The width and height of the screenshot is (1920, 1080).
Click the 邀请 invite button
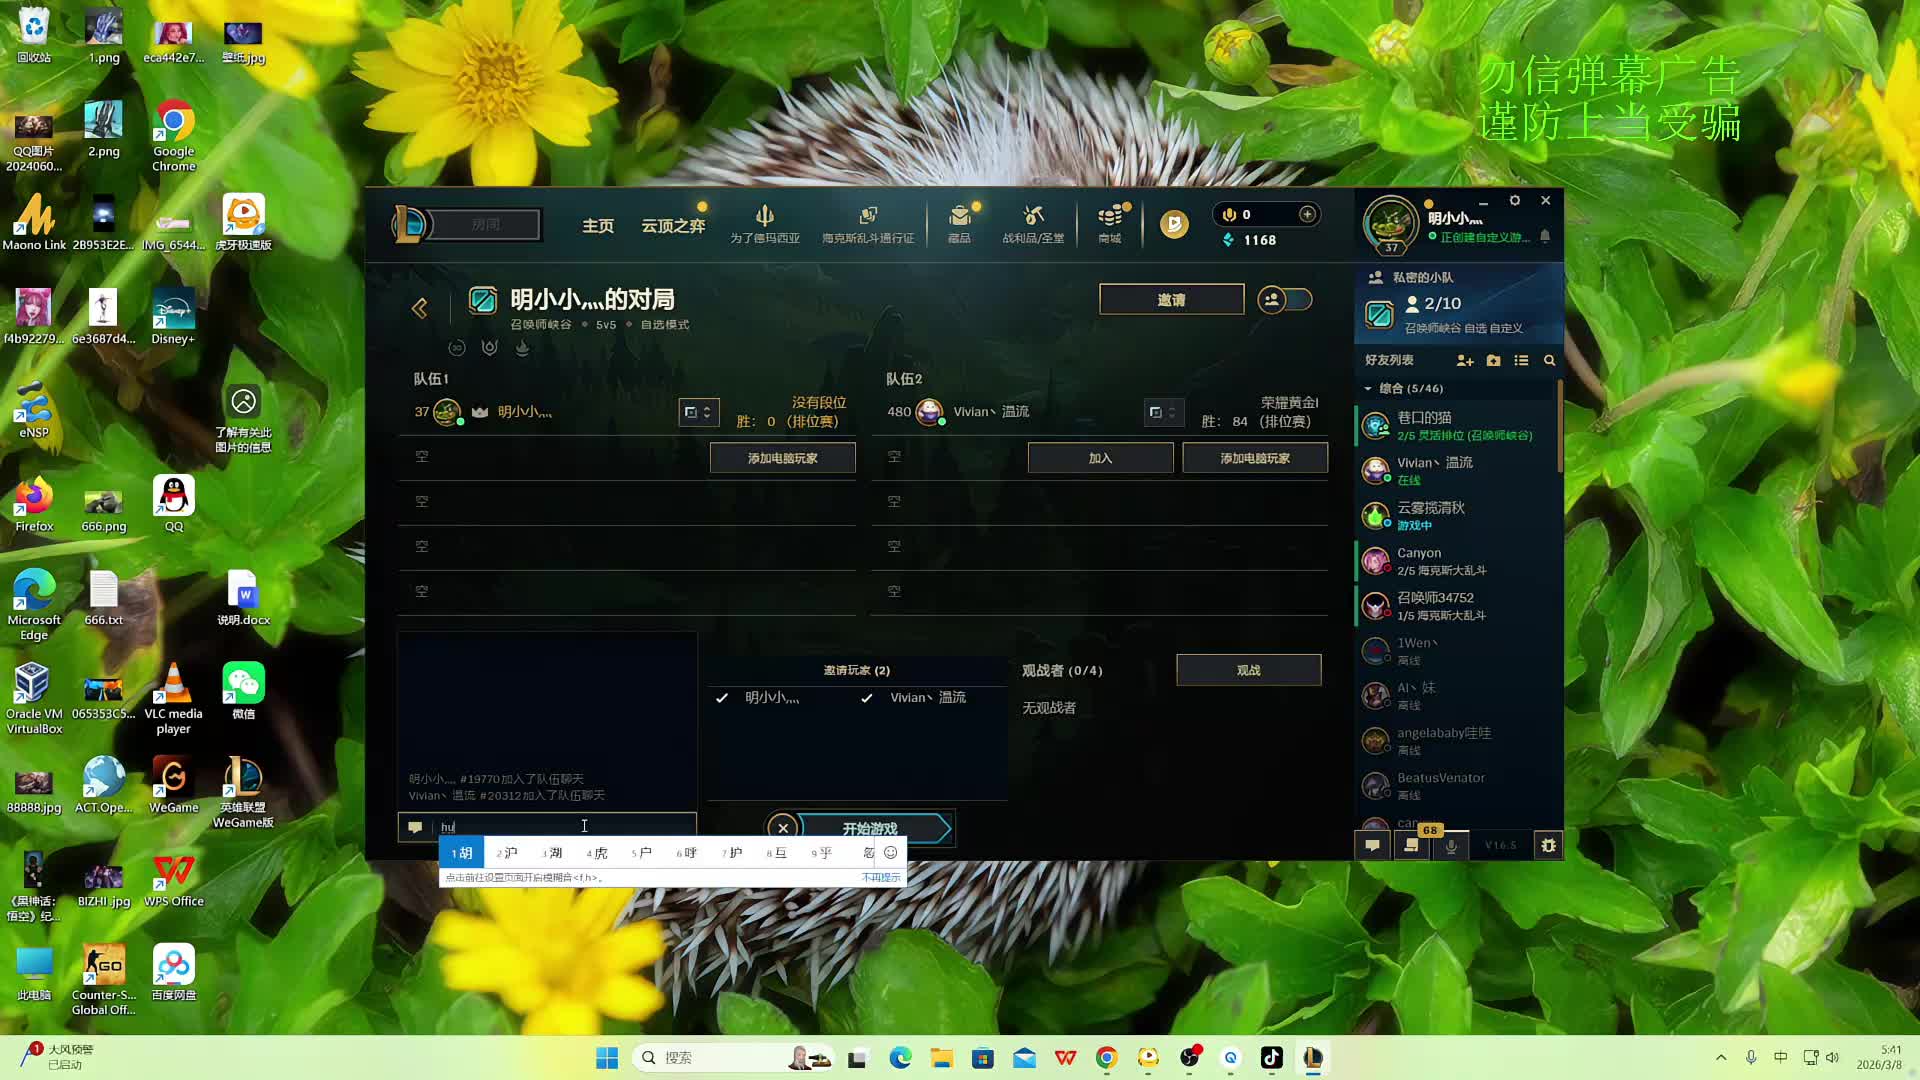(1171, 299)
